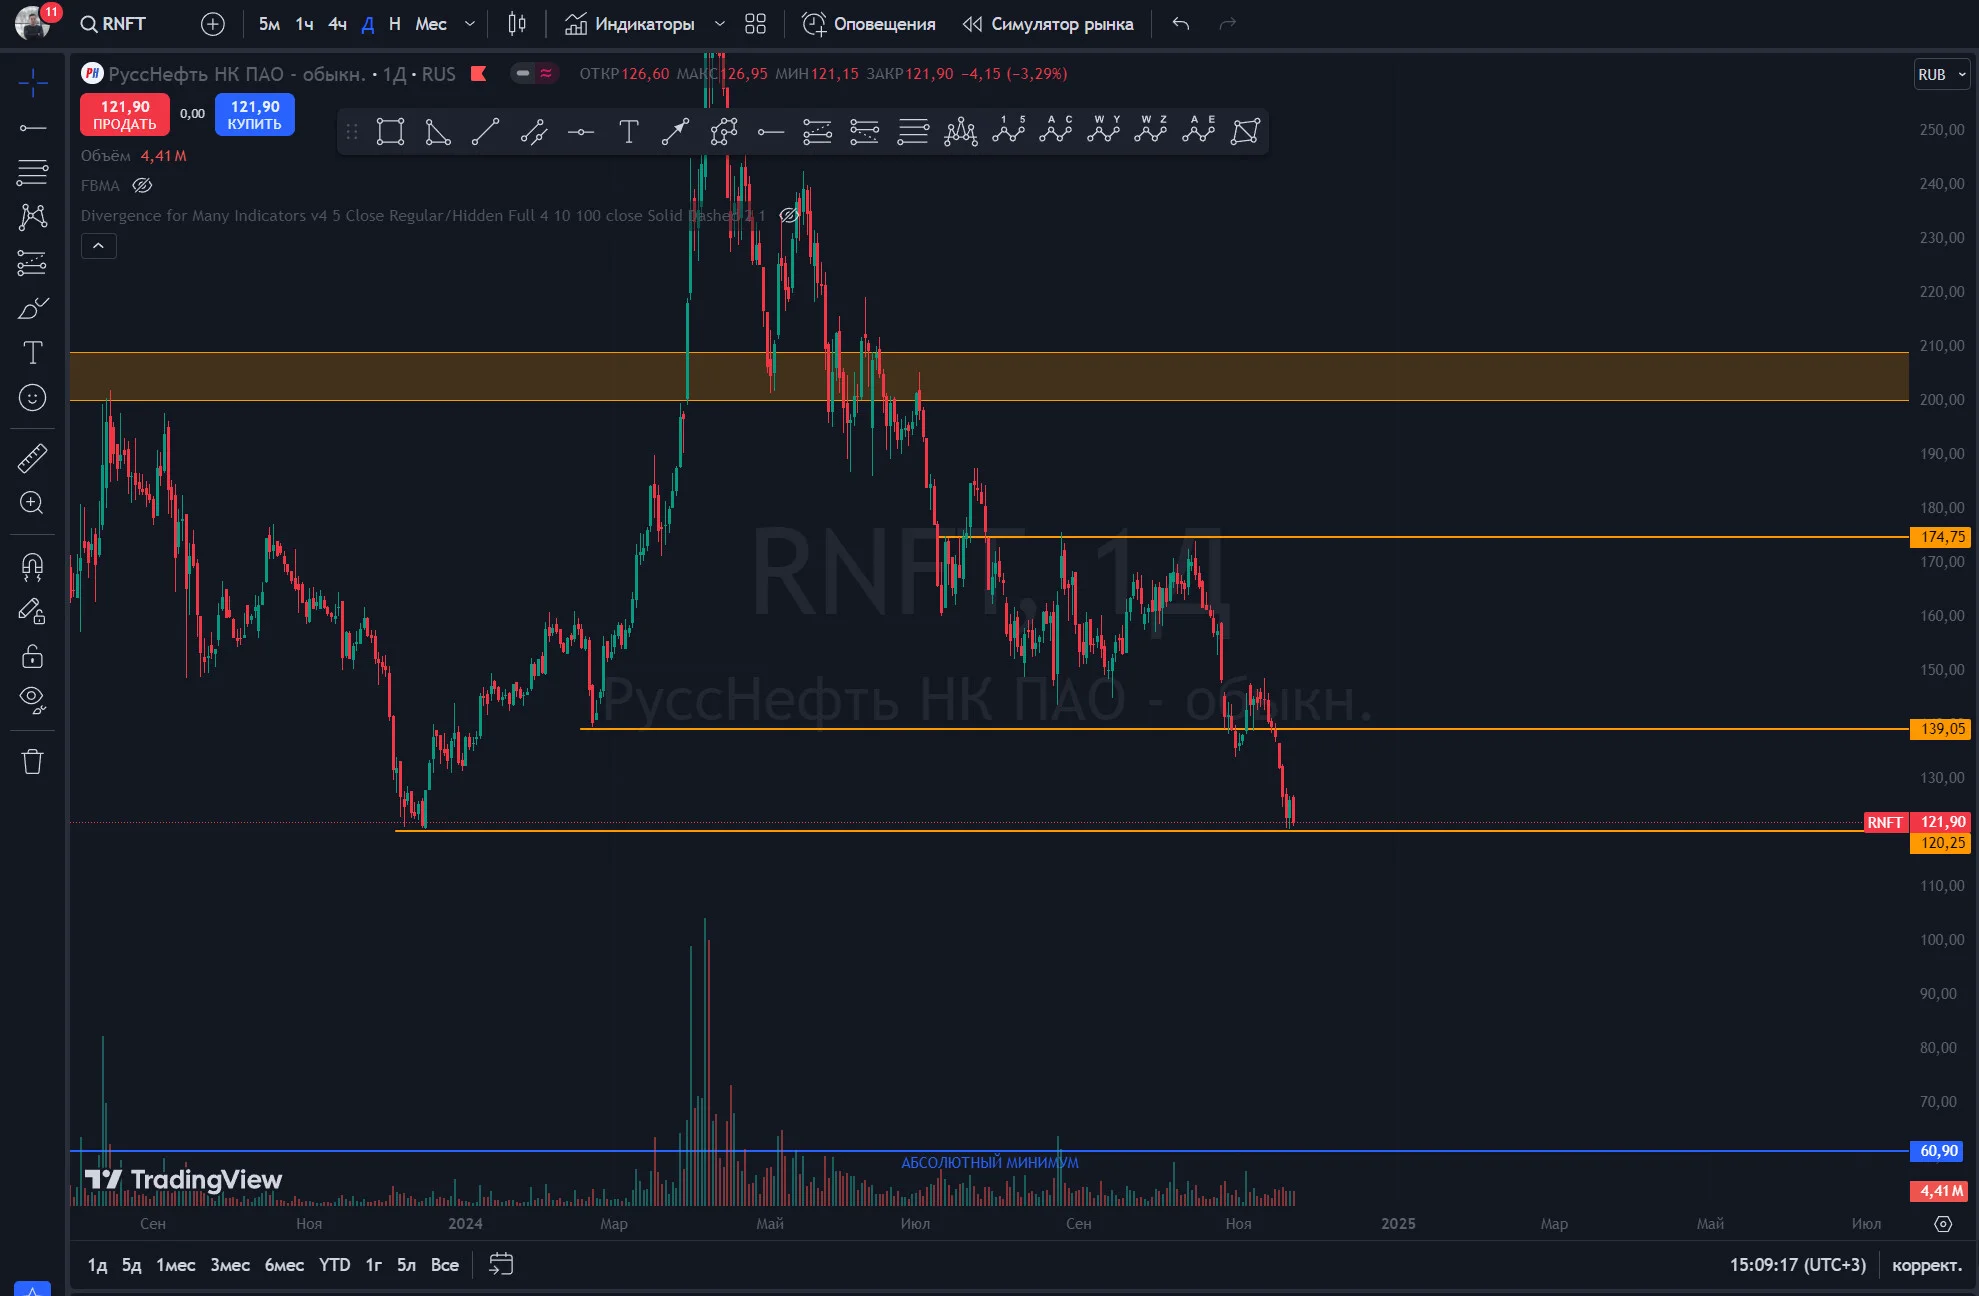Screen dimensions: 1979x1296
Task: Expand favorite indicators dropdown arrow
Action: (719, 24)
